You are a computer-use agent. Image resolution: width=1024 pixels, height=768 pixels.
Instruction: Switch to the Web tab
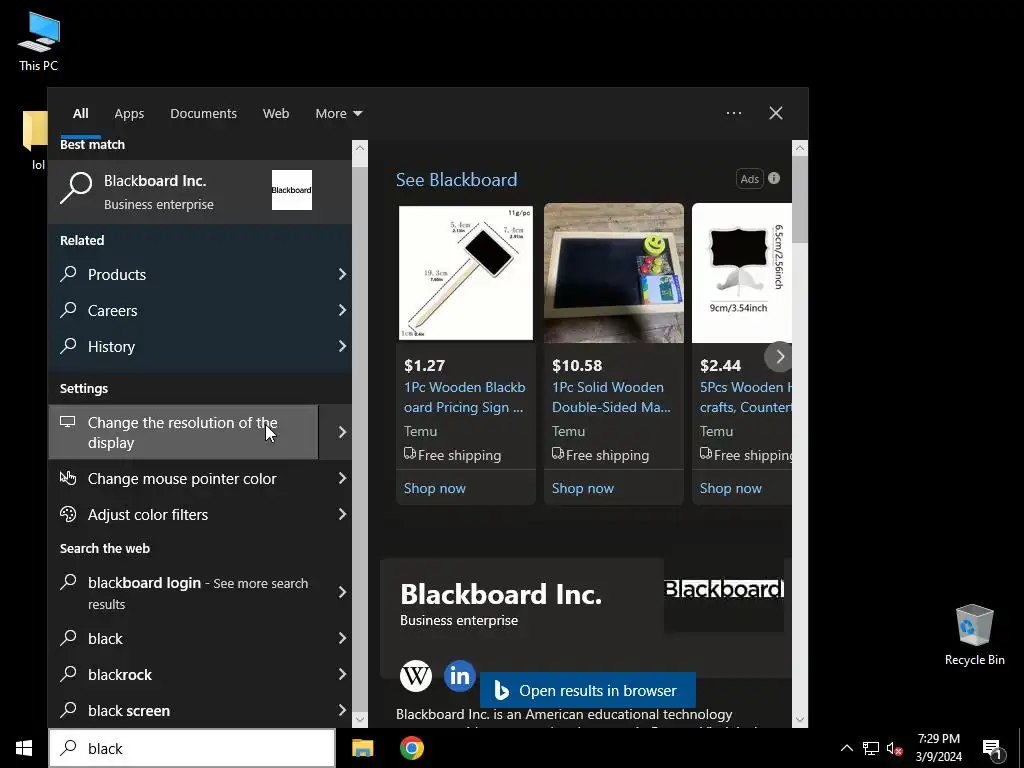(x=276, y=114)
